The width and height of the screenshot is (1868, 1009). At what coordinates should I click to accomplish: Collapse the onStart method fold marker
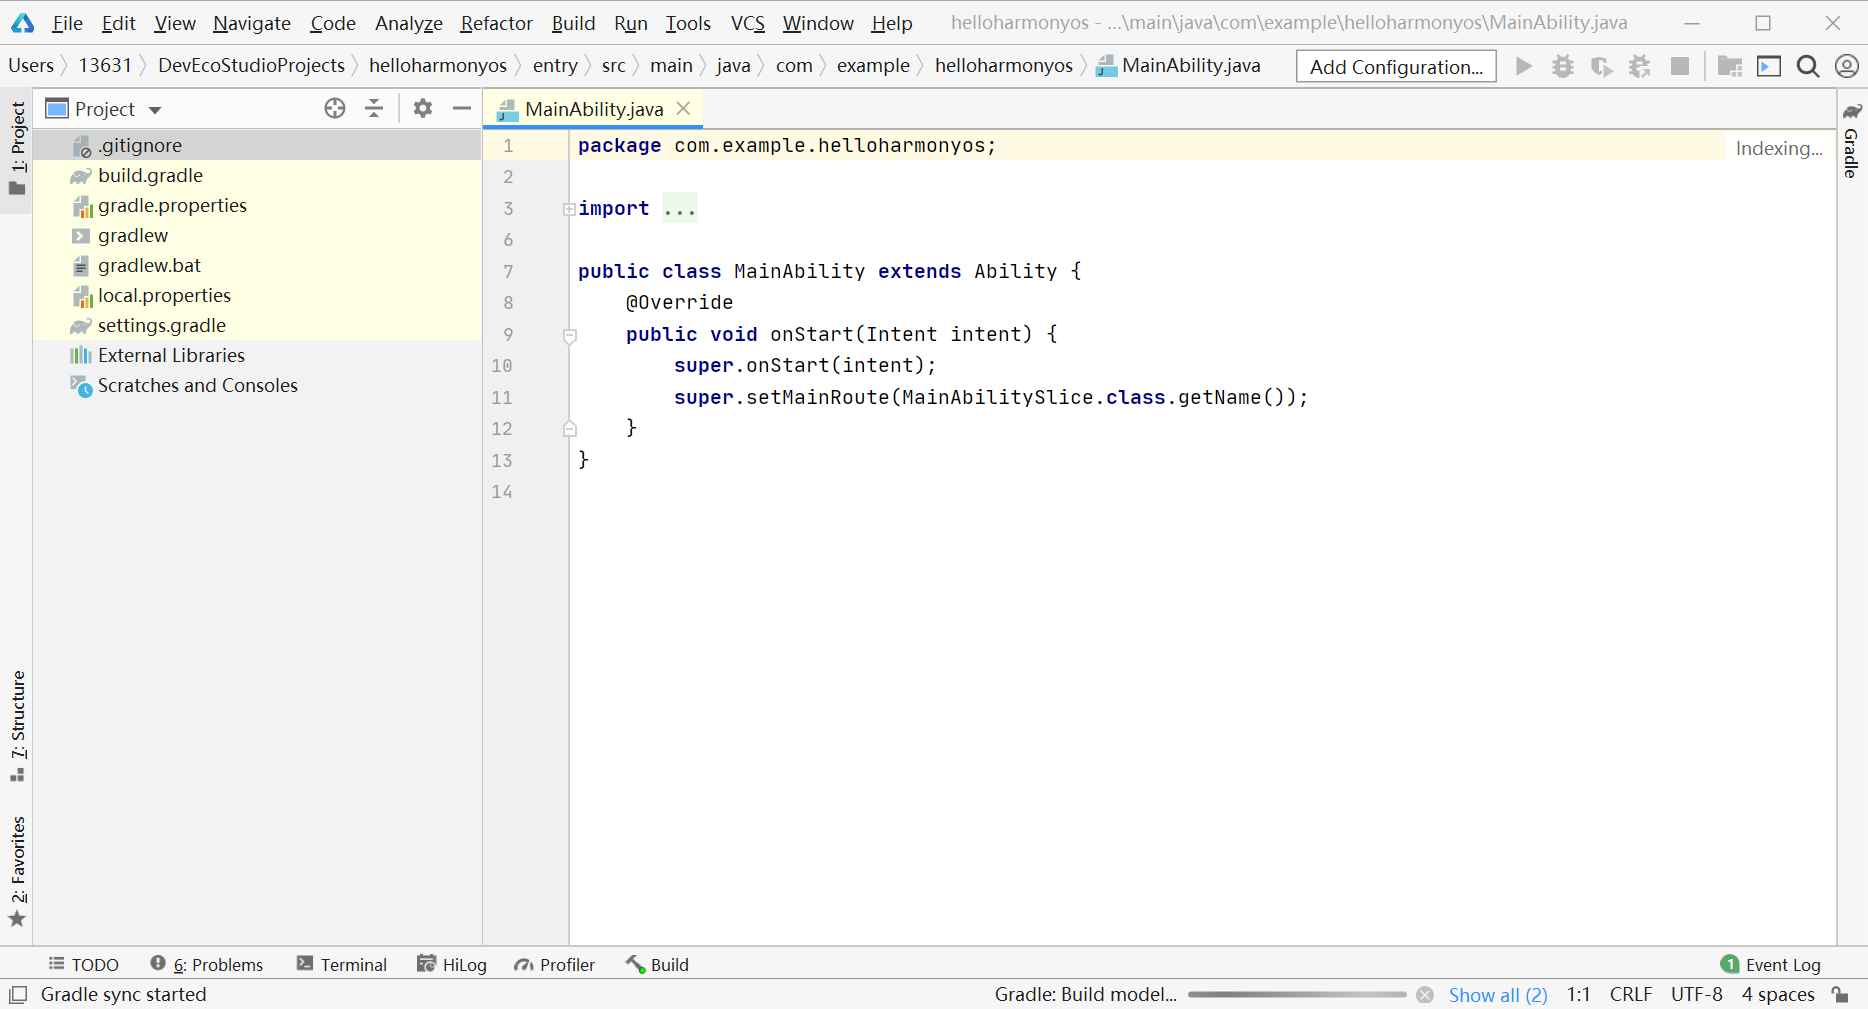570,336
